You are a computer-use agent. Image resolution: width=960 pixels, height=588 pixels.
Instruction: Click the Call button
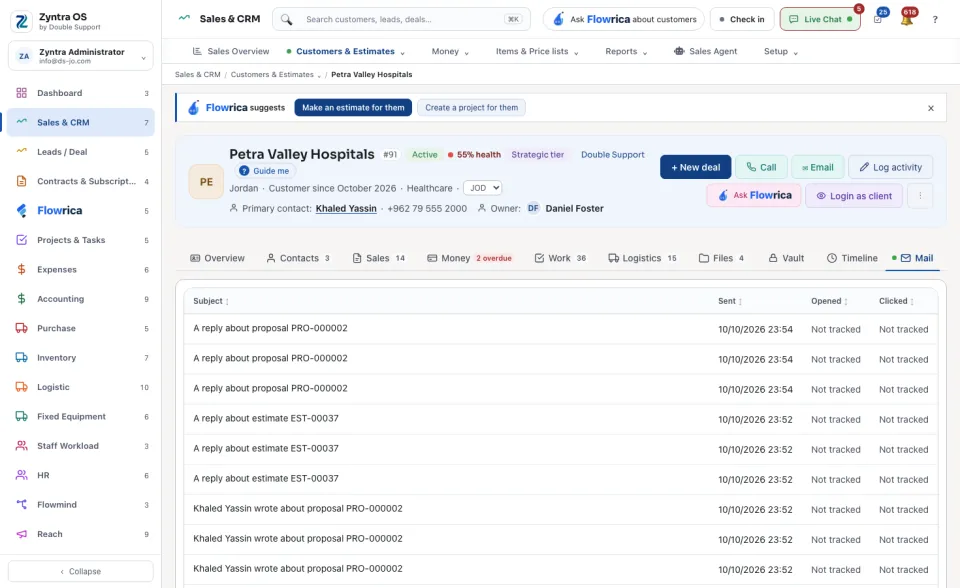[x=761, y=167]
